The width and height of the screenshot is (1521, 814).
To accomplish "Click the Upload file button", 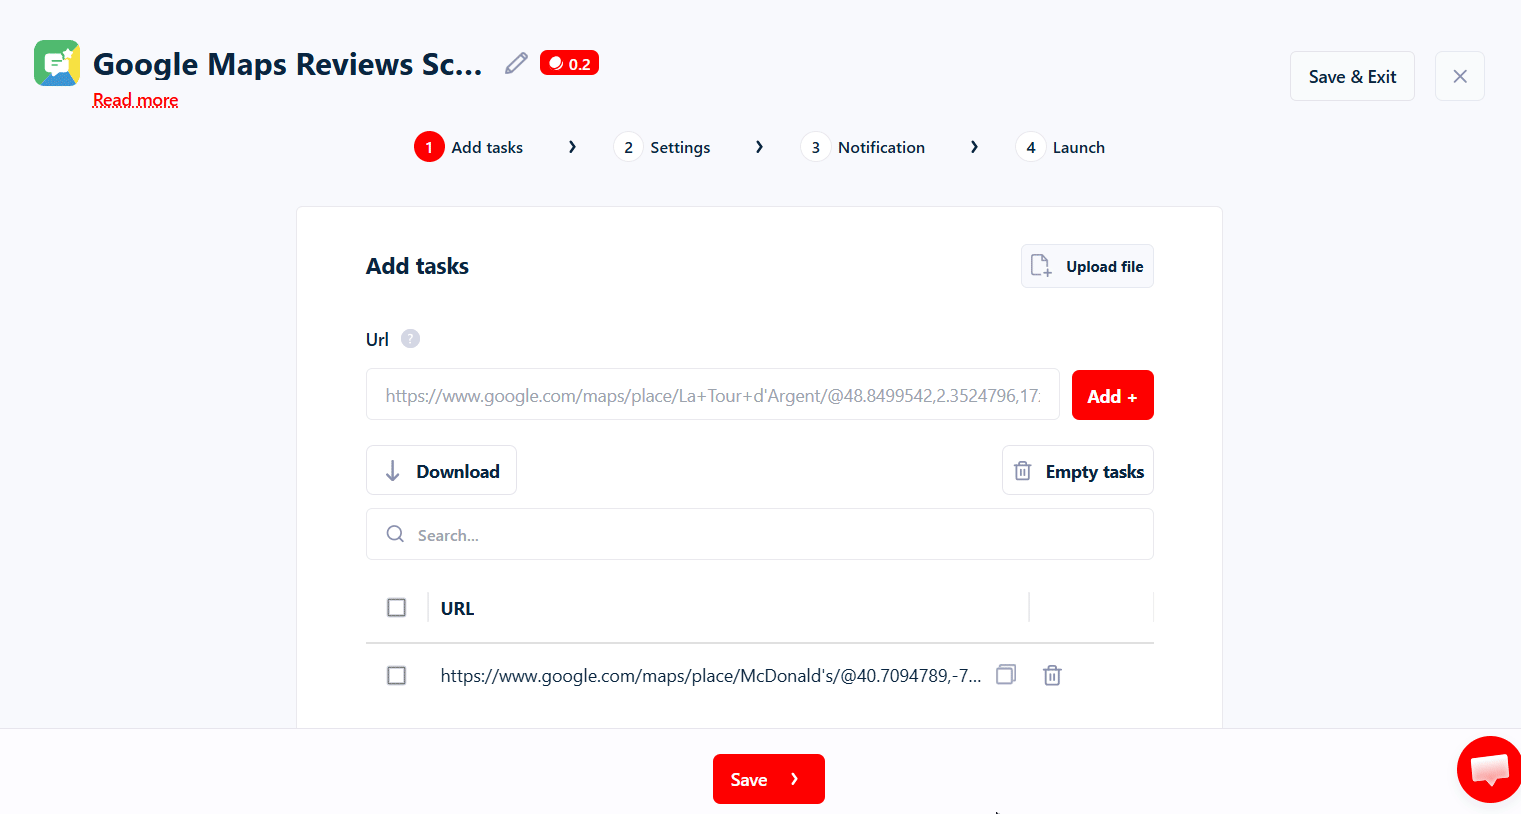I will click(x=1087, y=266).
